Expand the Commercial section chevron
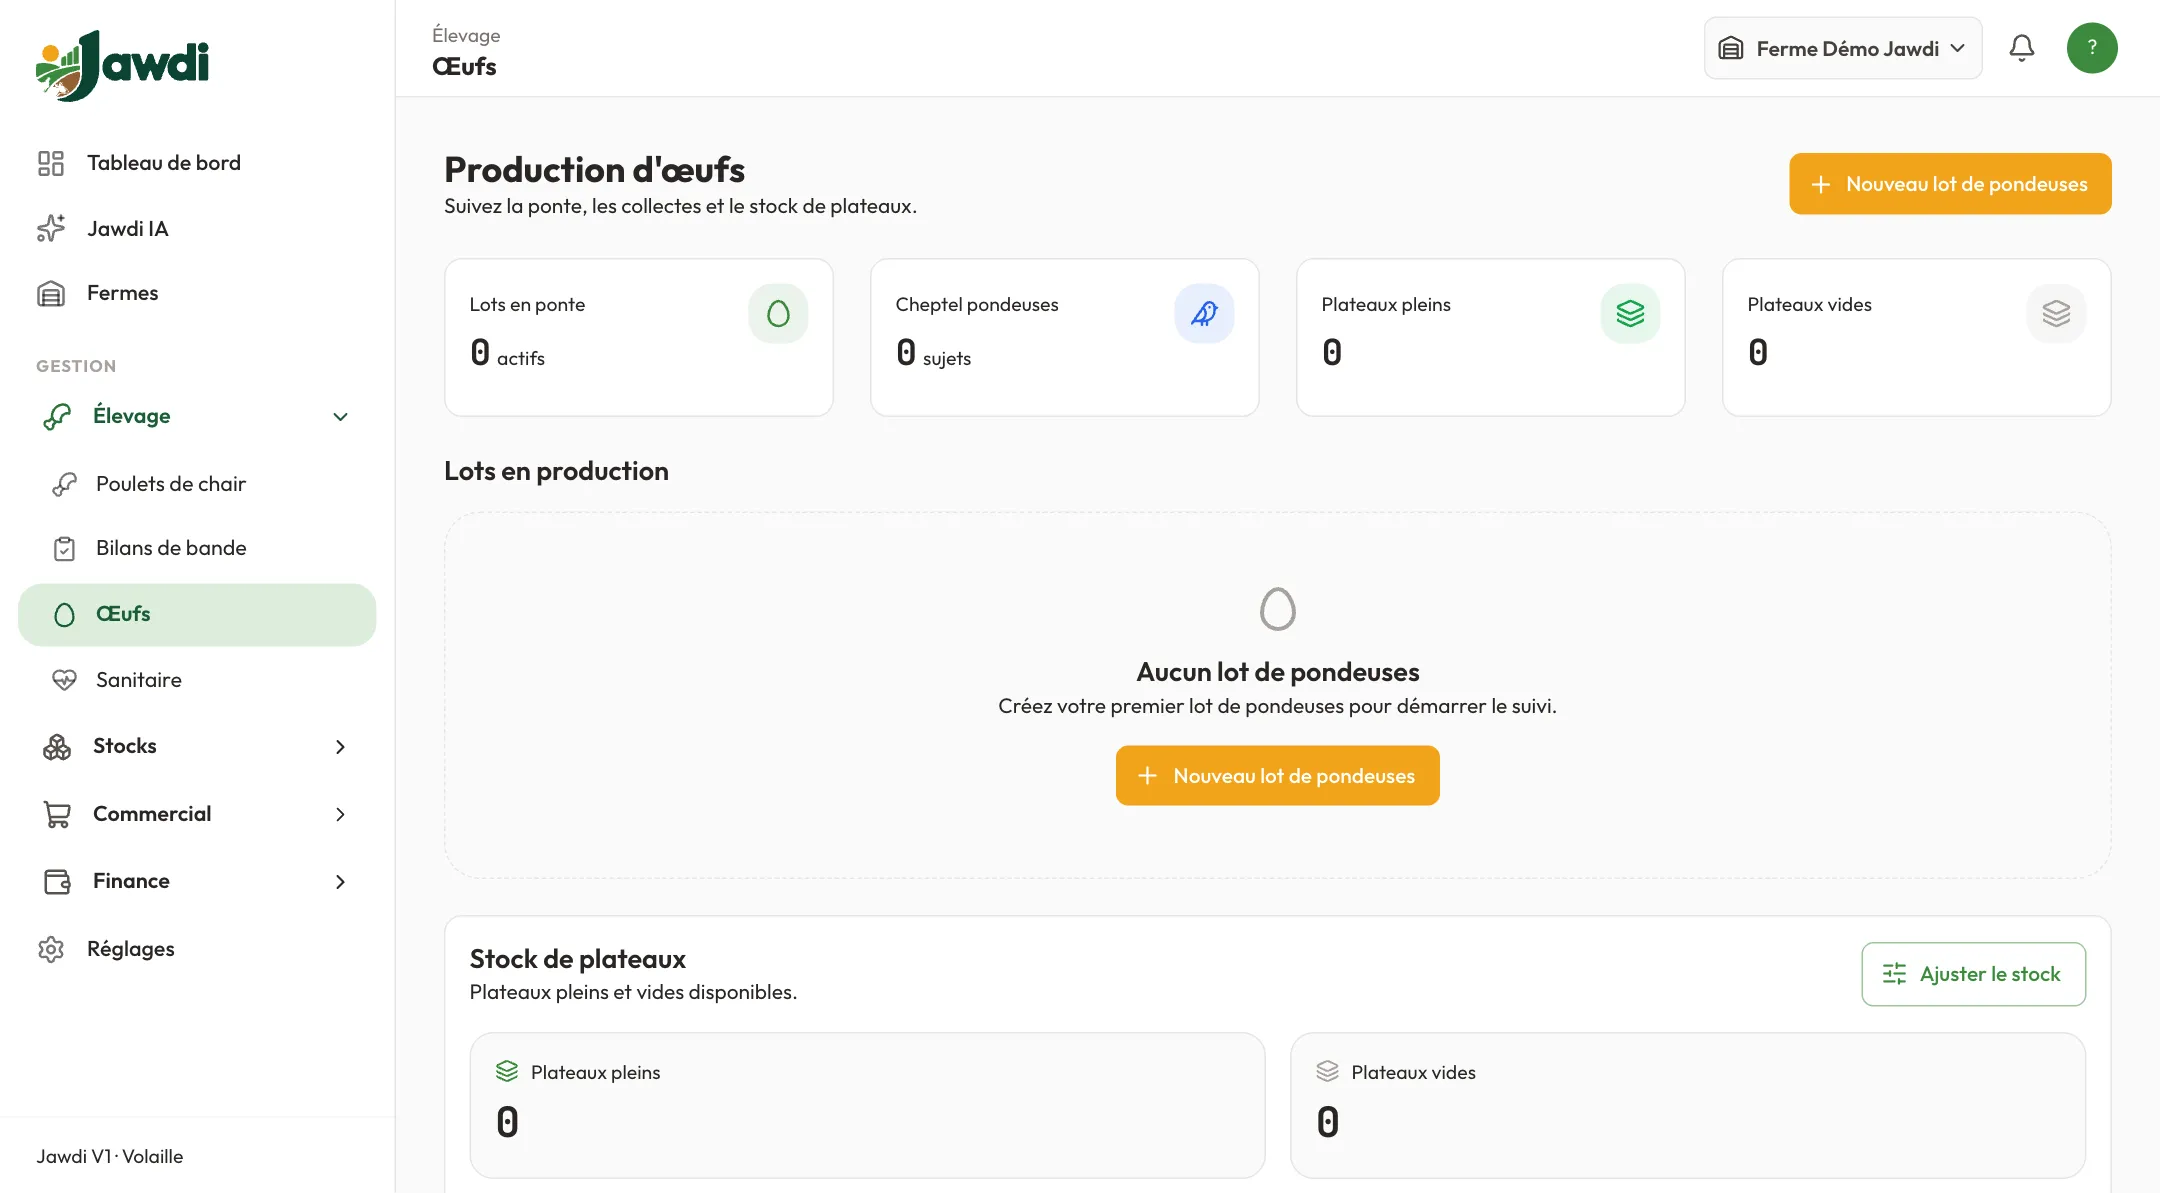Screen dimensions: 2160x1193 tap(340, 815)
